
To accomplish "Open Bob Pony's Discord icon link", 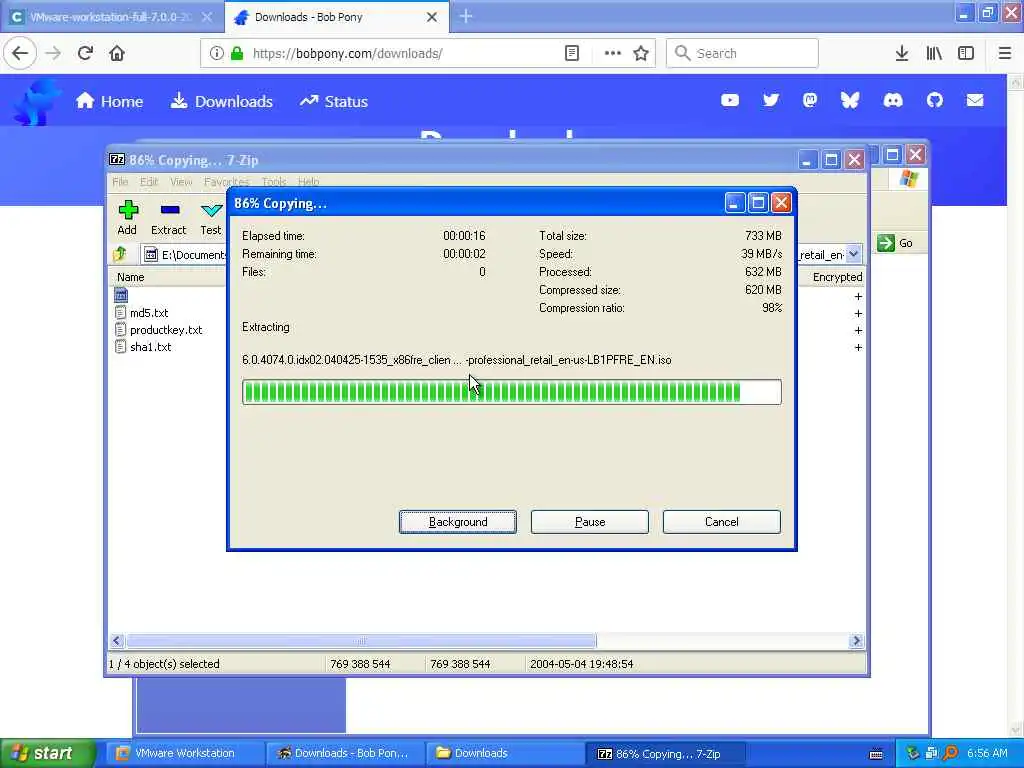I will point(893,100).
